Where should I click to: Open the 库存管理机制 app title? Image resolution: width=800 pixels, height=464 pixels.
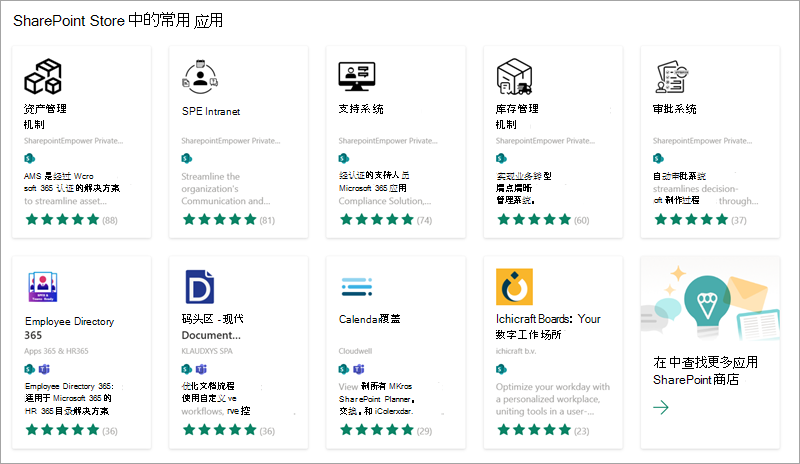coord(517,116)
